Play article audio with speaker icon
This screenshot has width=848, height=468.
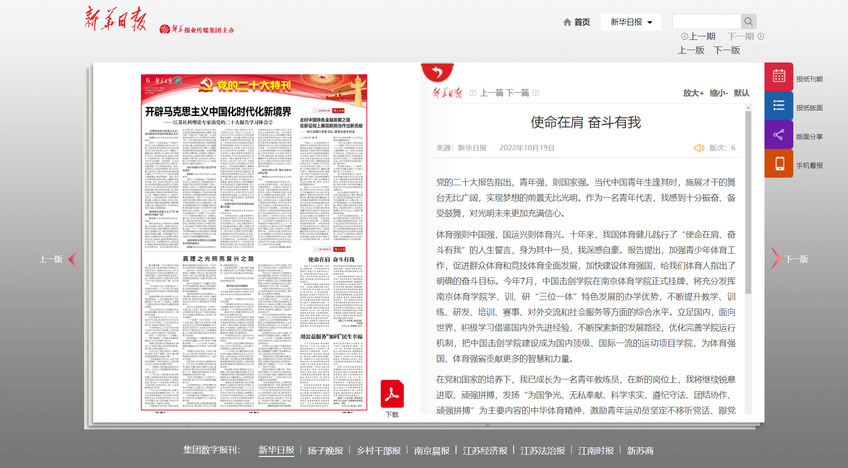(x=699, y=148)
